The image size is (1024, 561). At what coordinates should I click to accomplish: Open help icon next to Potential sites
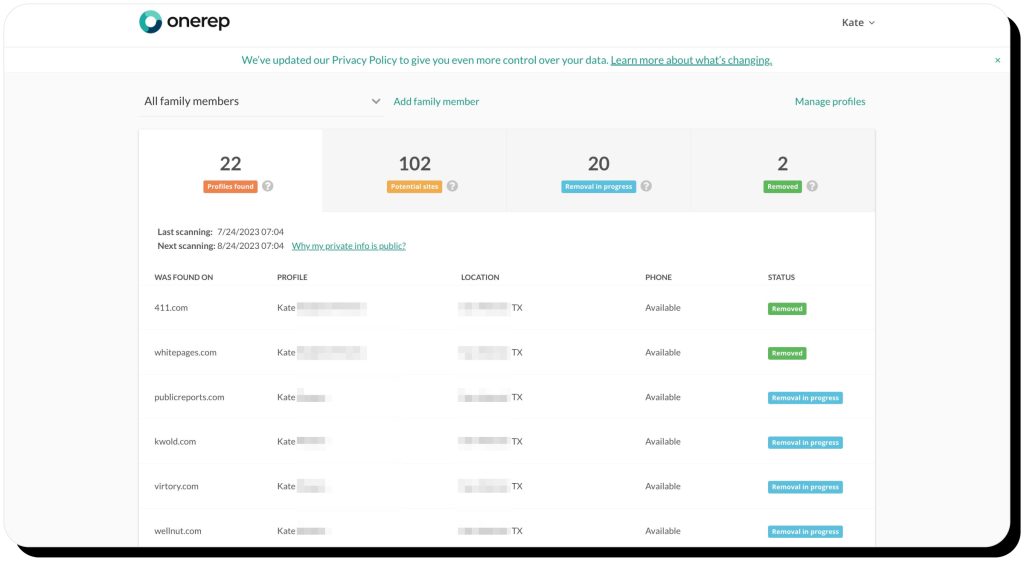(x=452, y=186)
